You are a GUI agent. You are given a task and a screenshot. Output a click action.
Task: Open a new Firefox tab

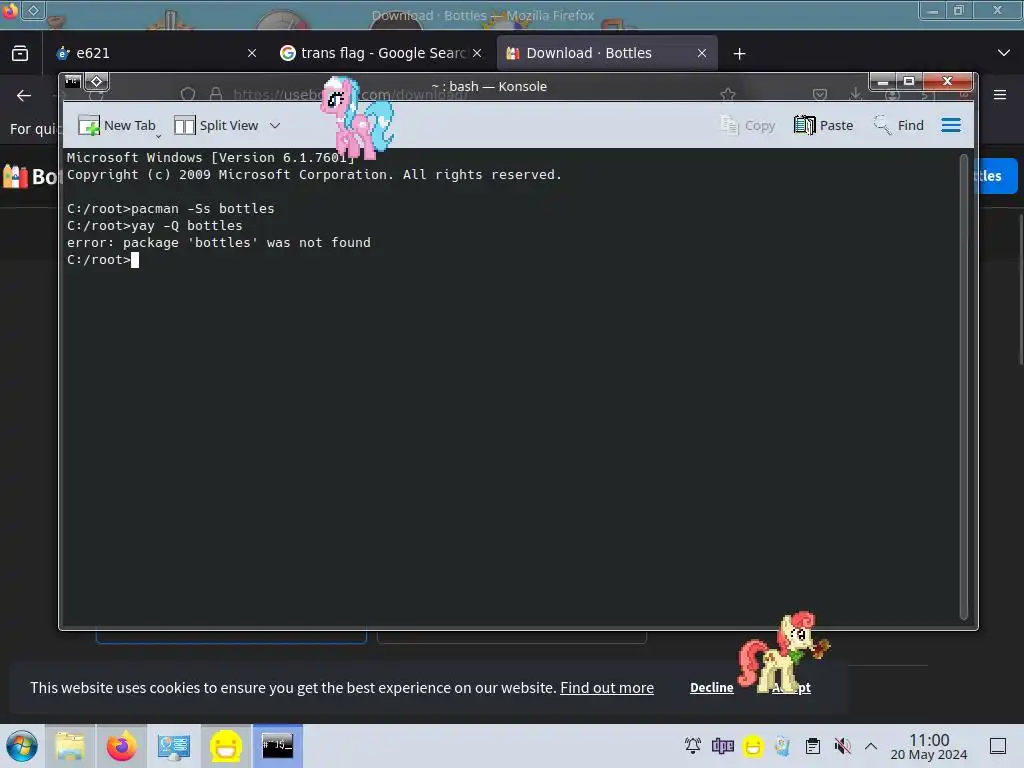click(x=739, y=54)
